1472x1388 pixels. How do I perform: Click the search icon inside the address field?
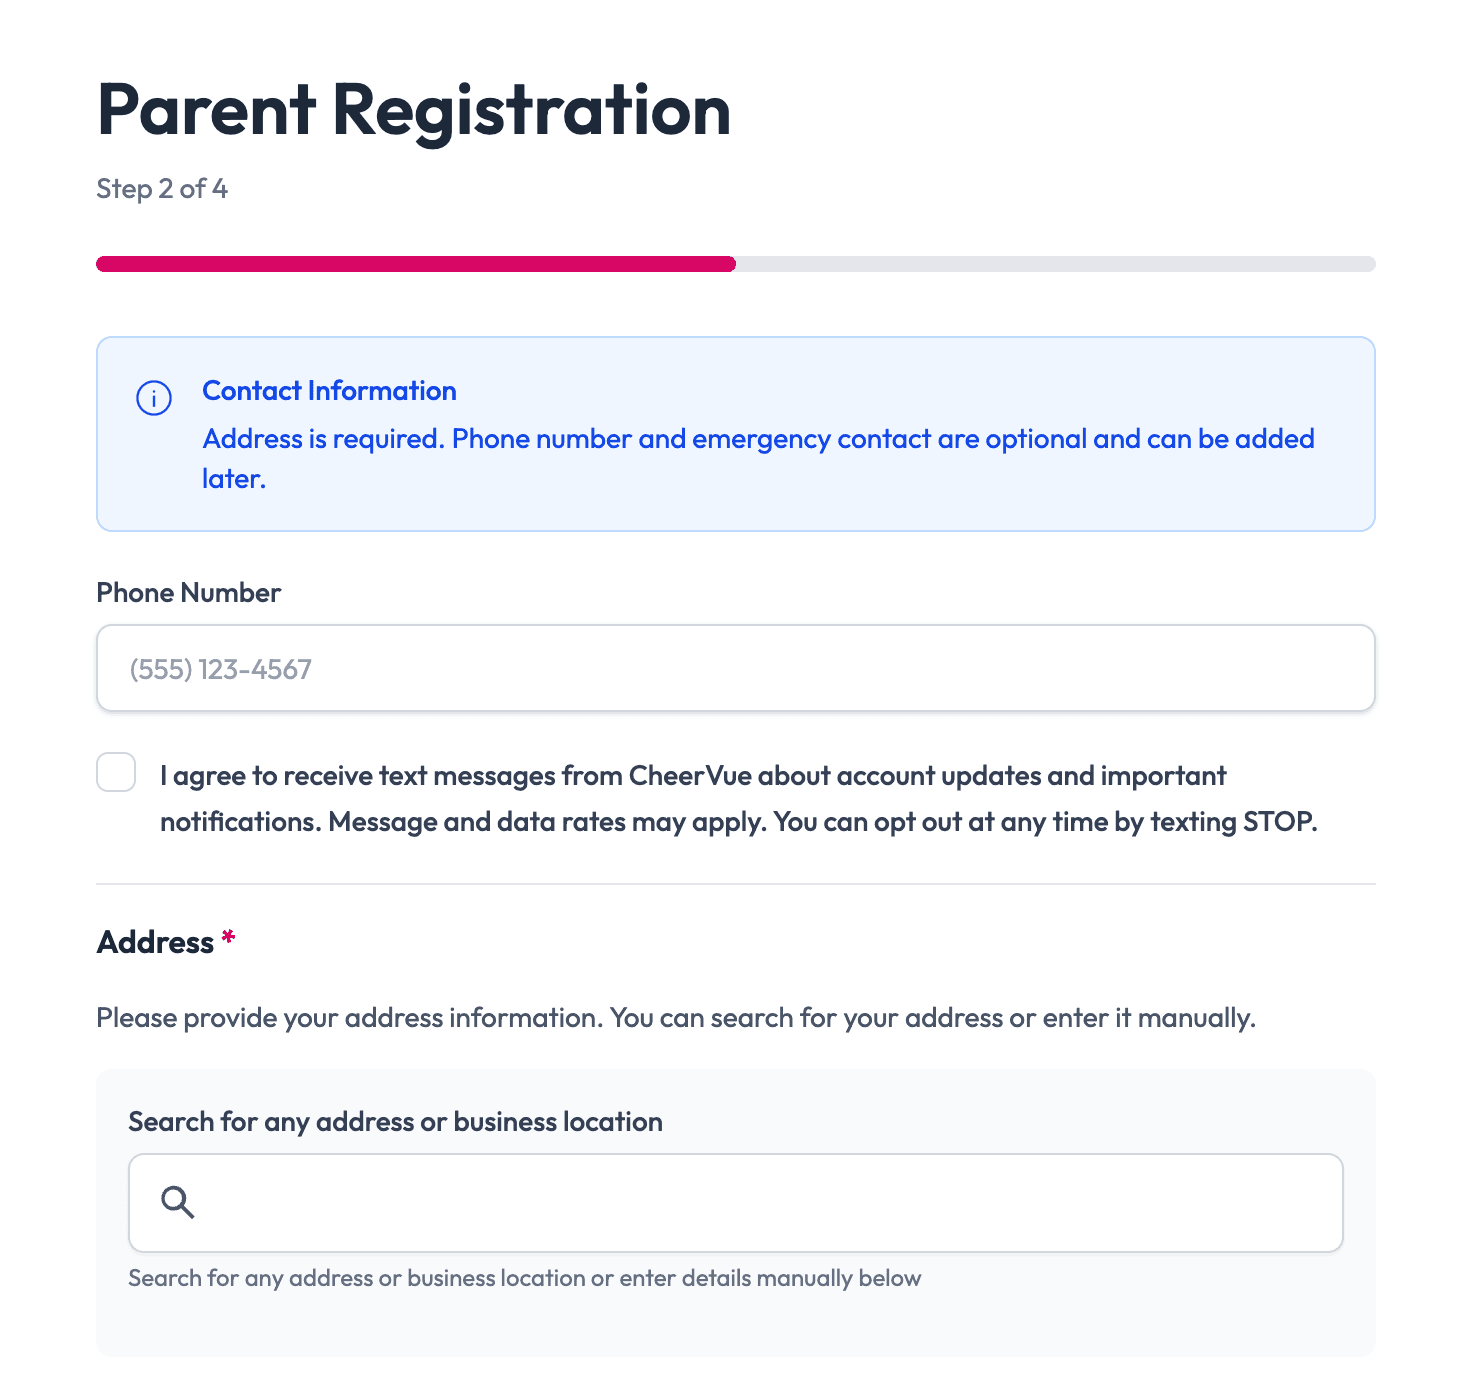tap(178, 1202)
